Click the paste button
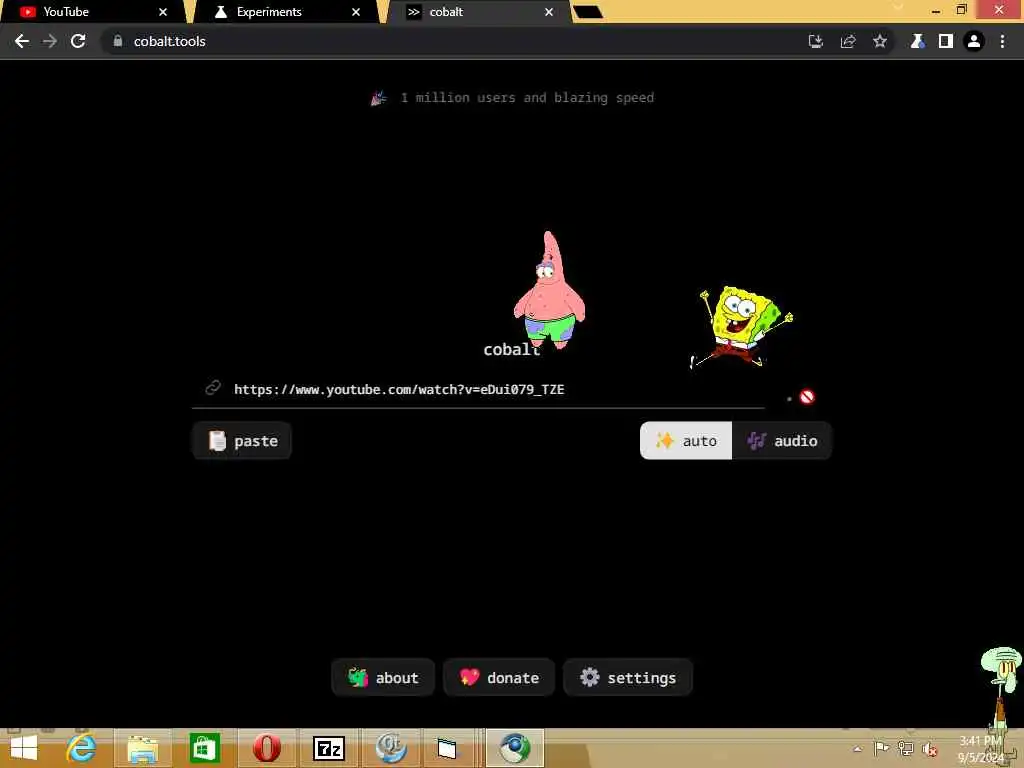The width and height of the screenshot is (1024, 768). click(242, 441)
